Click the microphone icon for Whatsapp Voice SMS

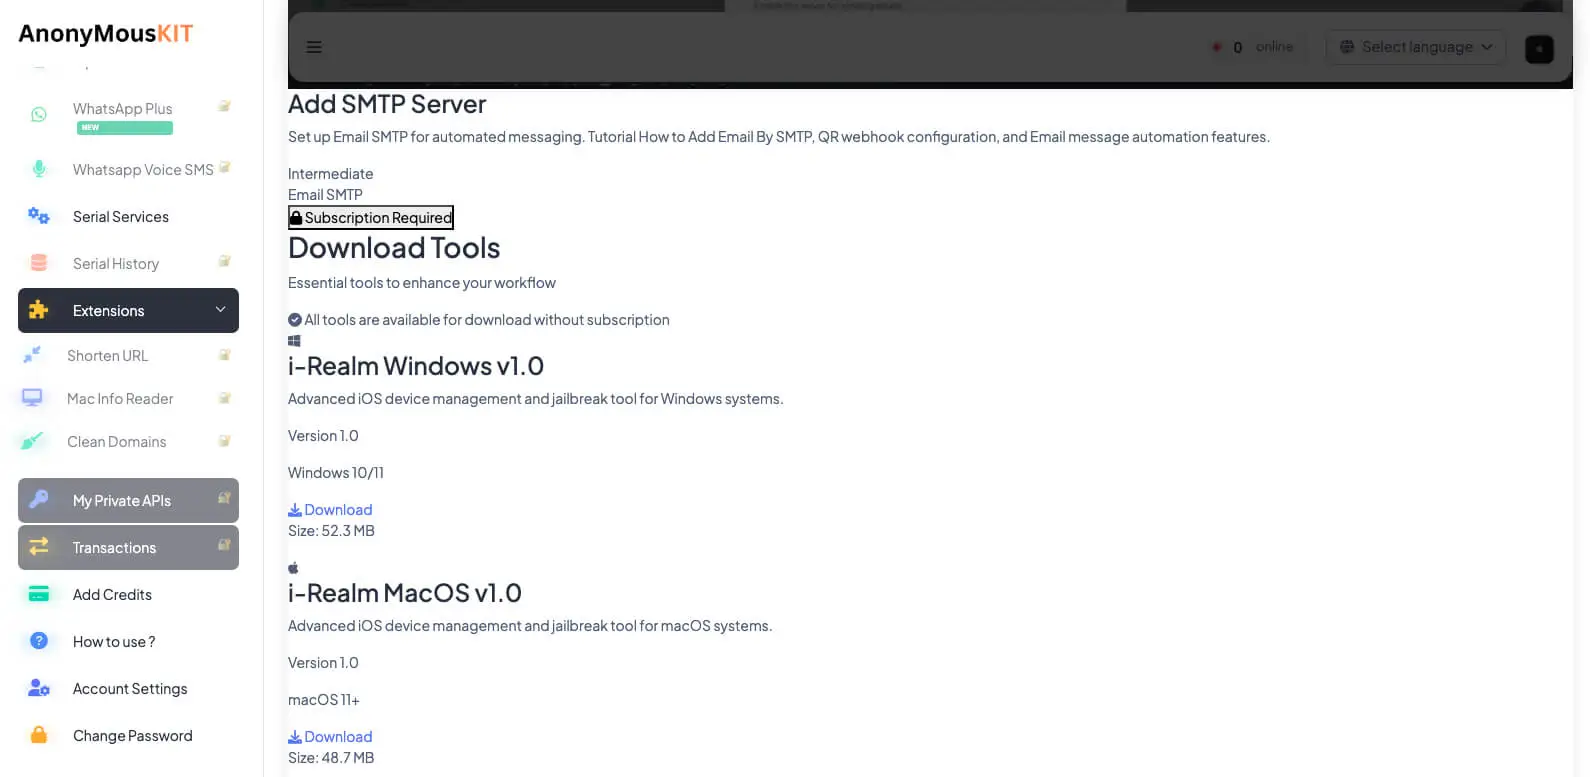[x=39, y=169]
